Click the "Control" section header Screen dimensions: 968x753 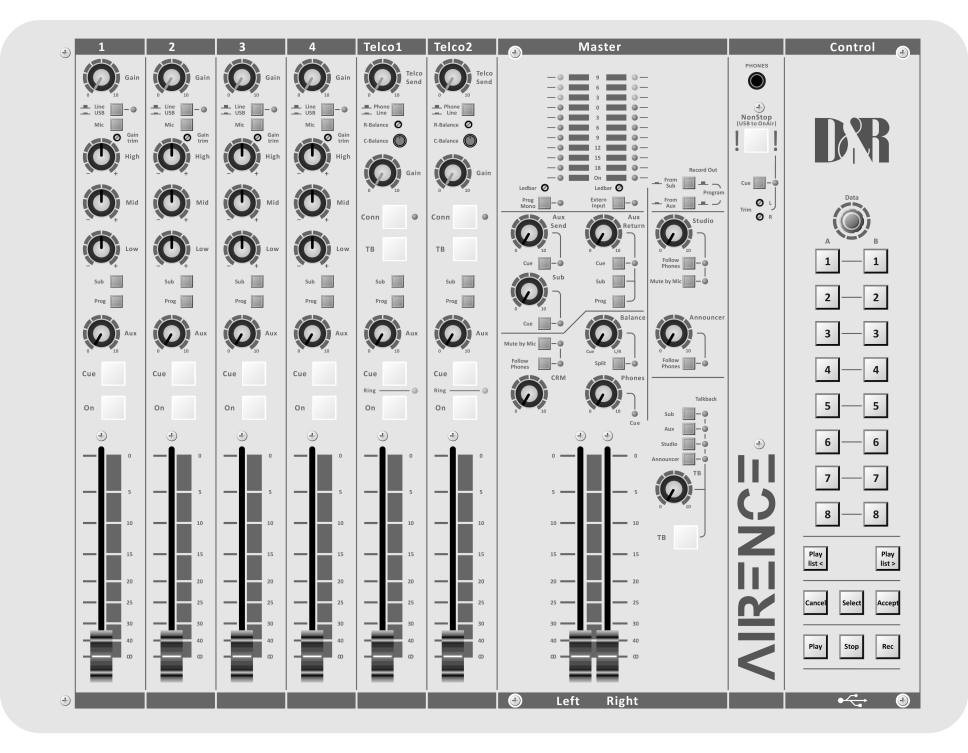coord(852,47)
